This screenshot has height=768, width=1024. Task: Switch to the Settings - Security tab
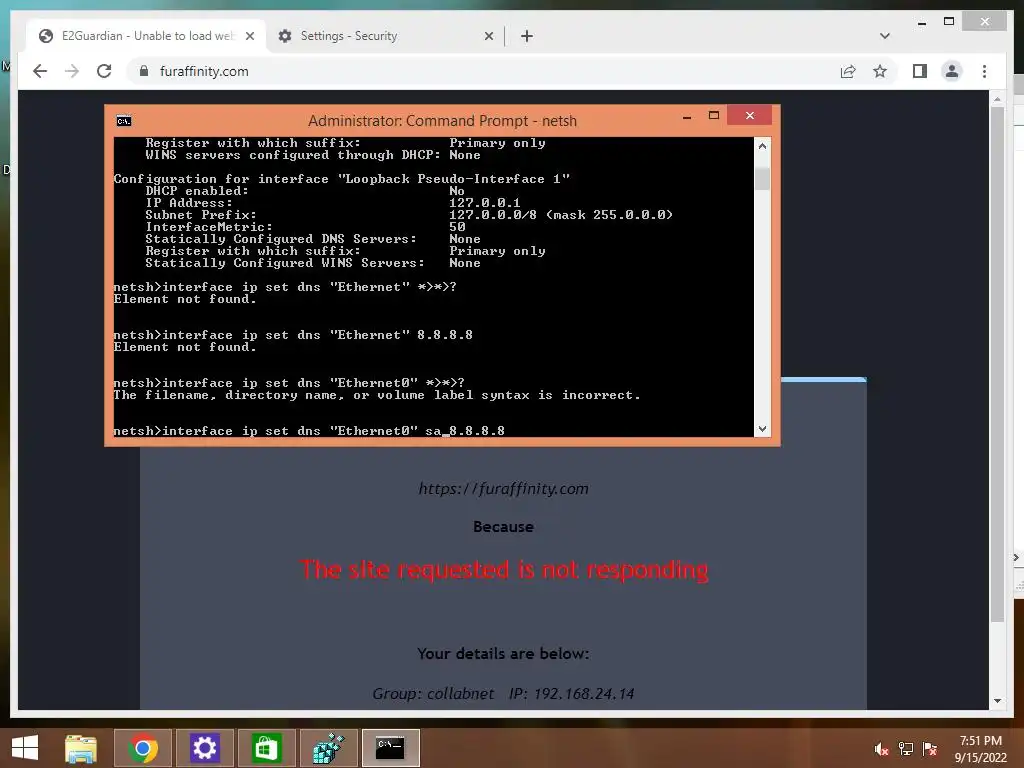click(385, 36)
